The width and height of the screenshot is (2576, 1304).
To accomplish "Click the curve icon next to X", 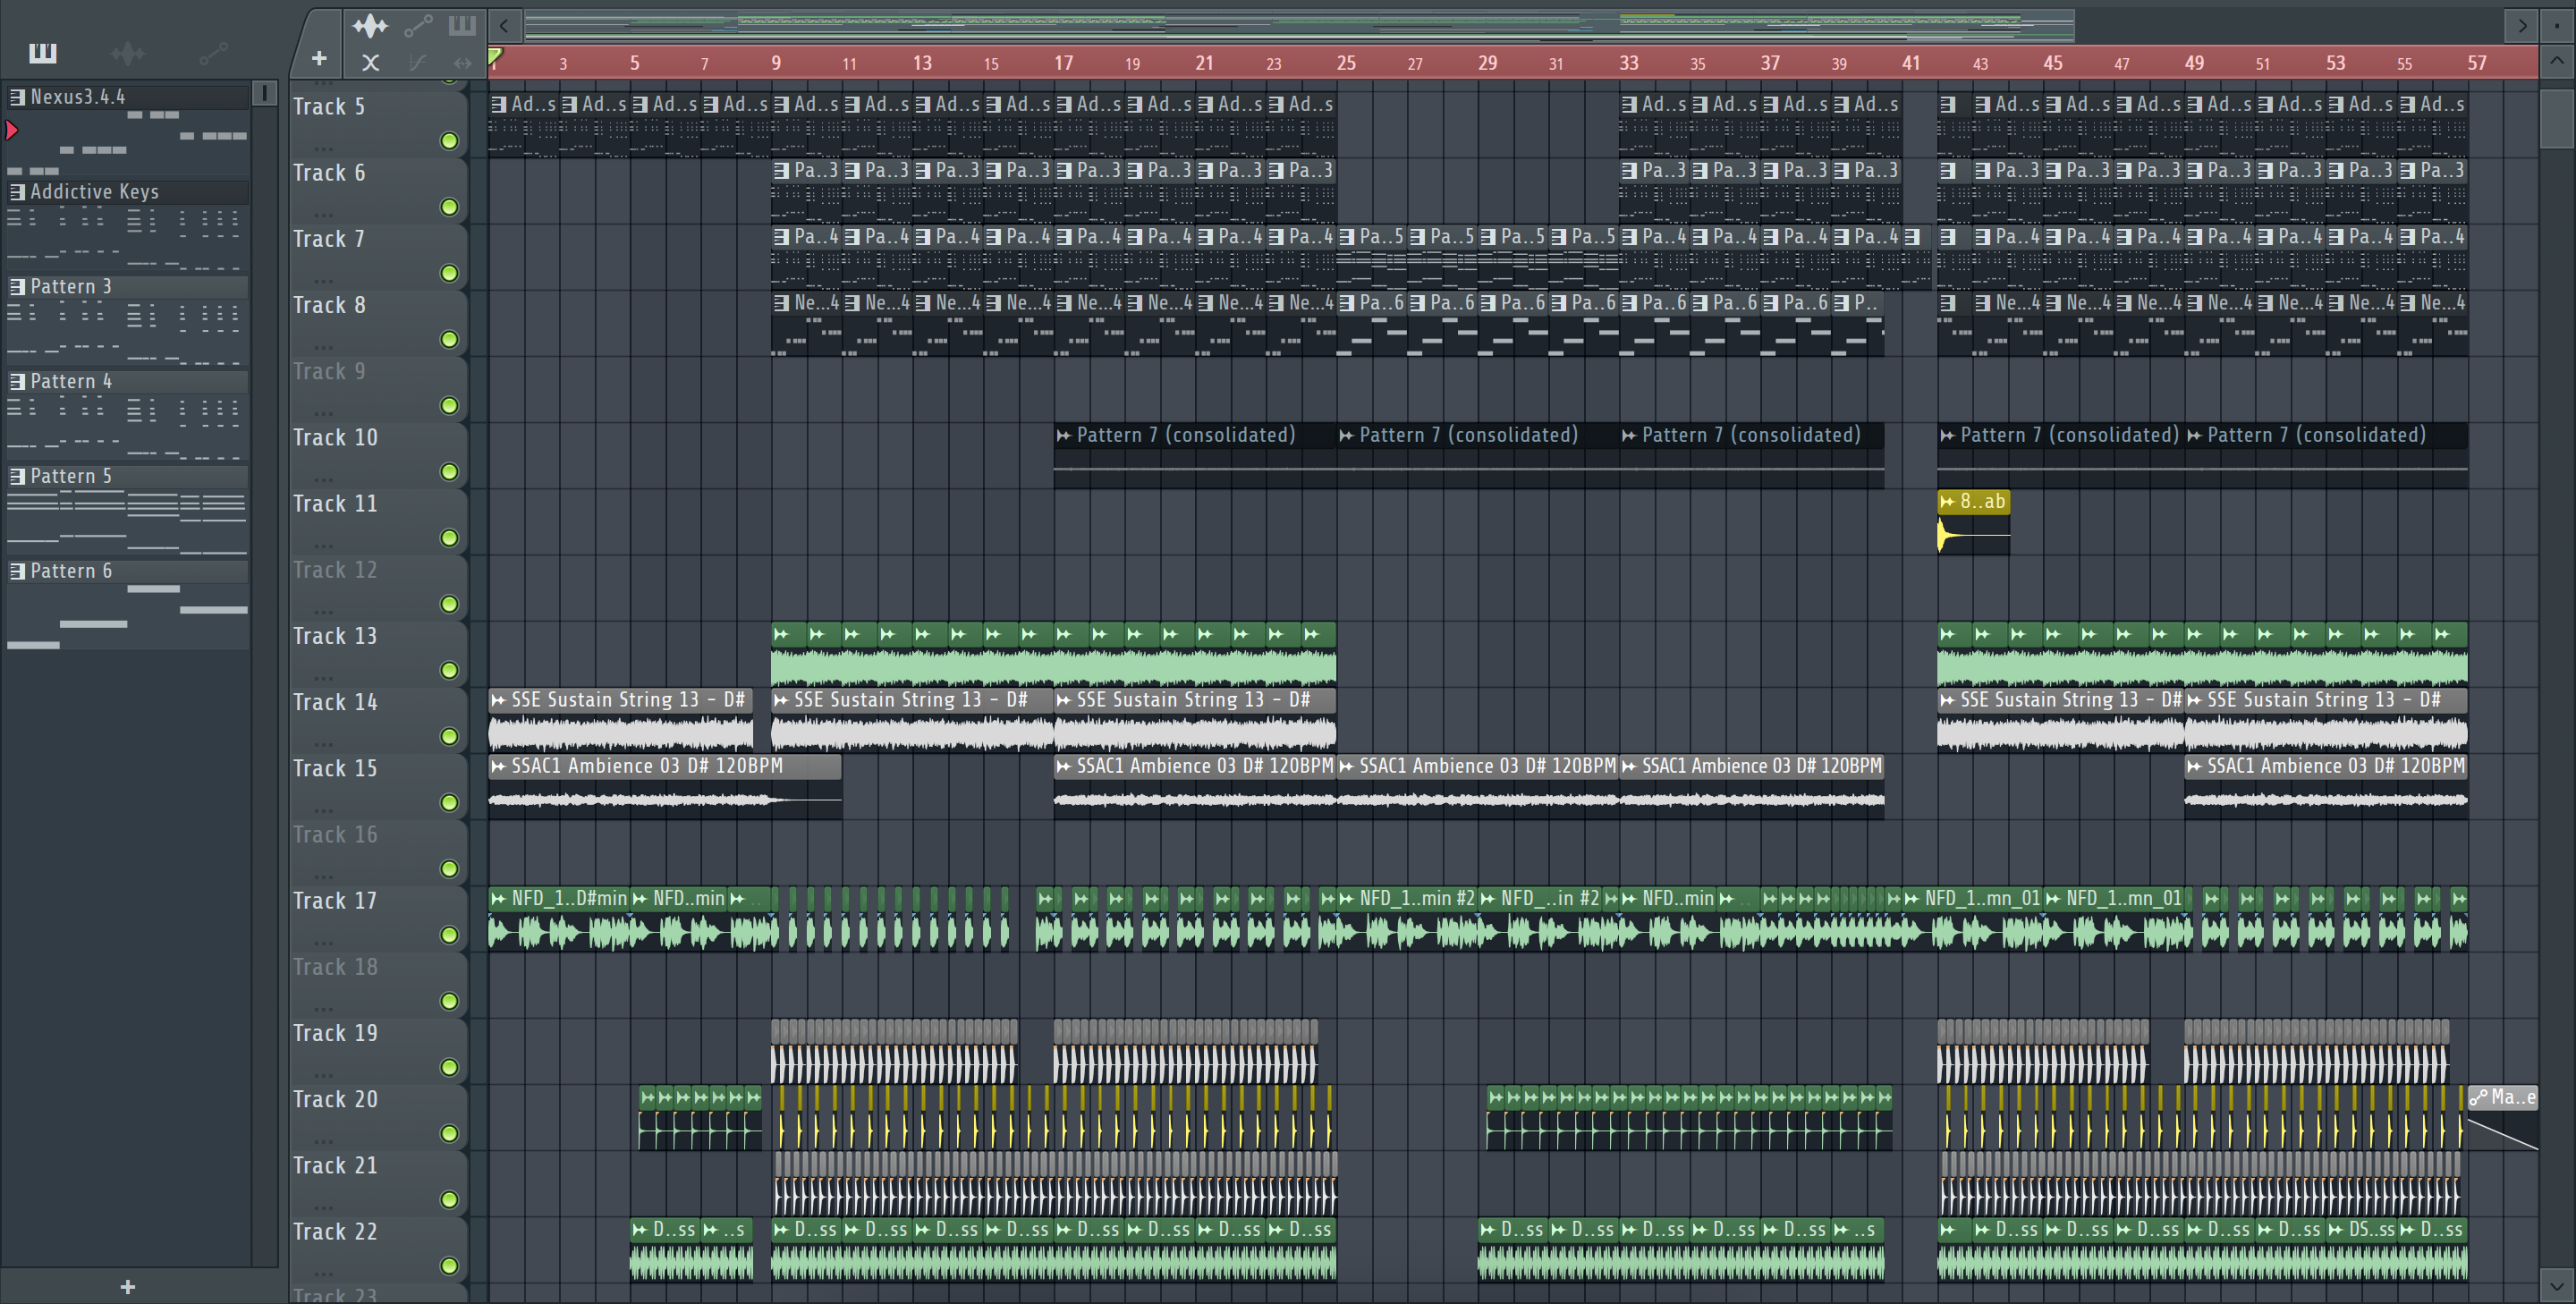I will pos(417,62).
